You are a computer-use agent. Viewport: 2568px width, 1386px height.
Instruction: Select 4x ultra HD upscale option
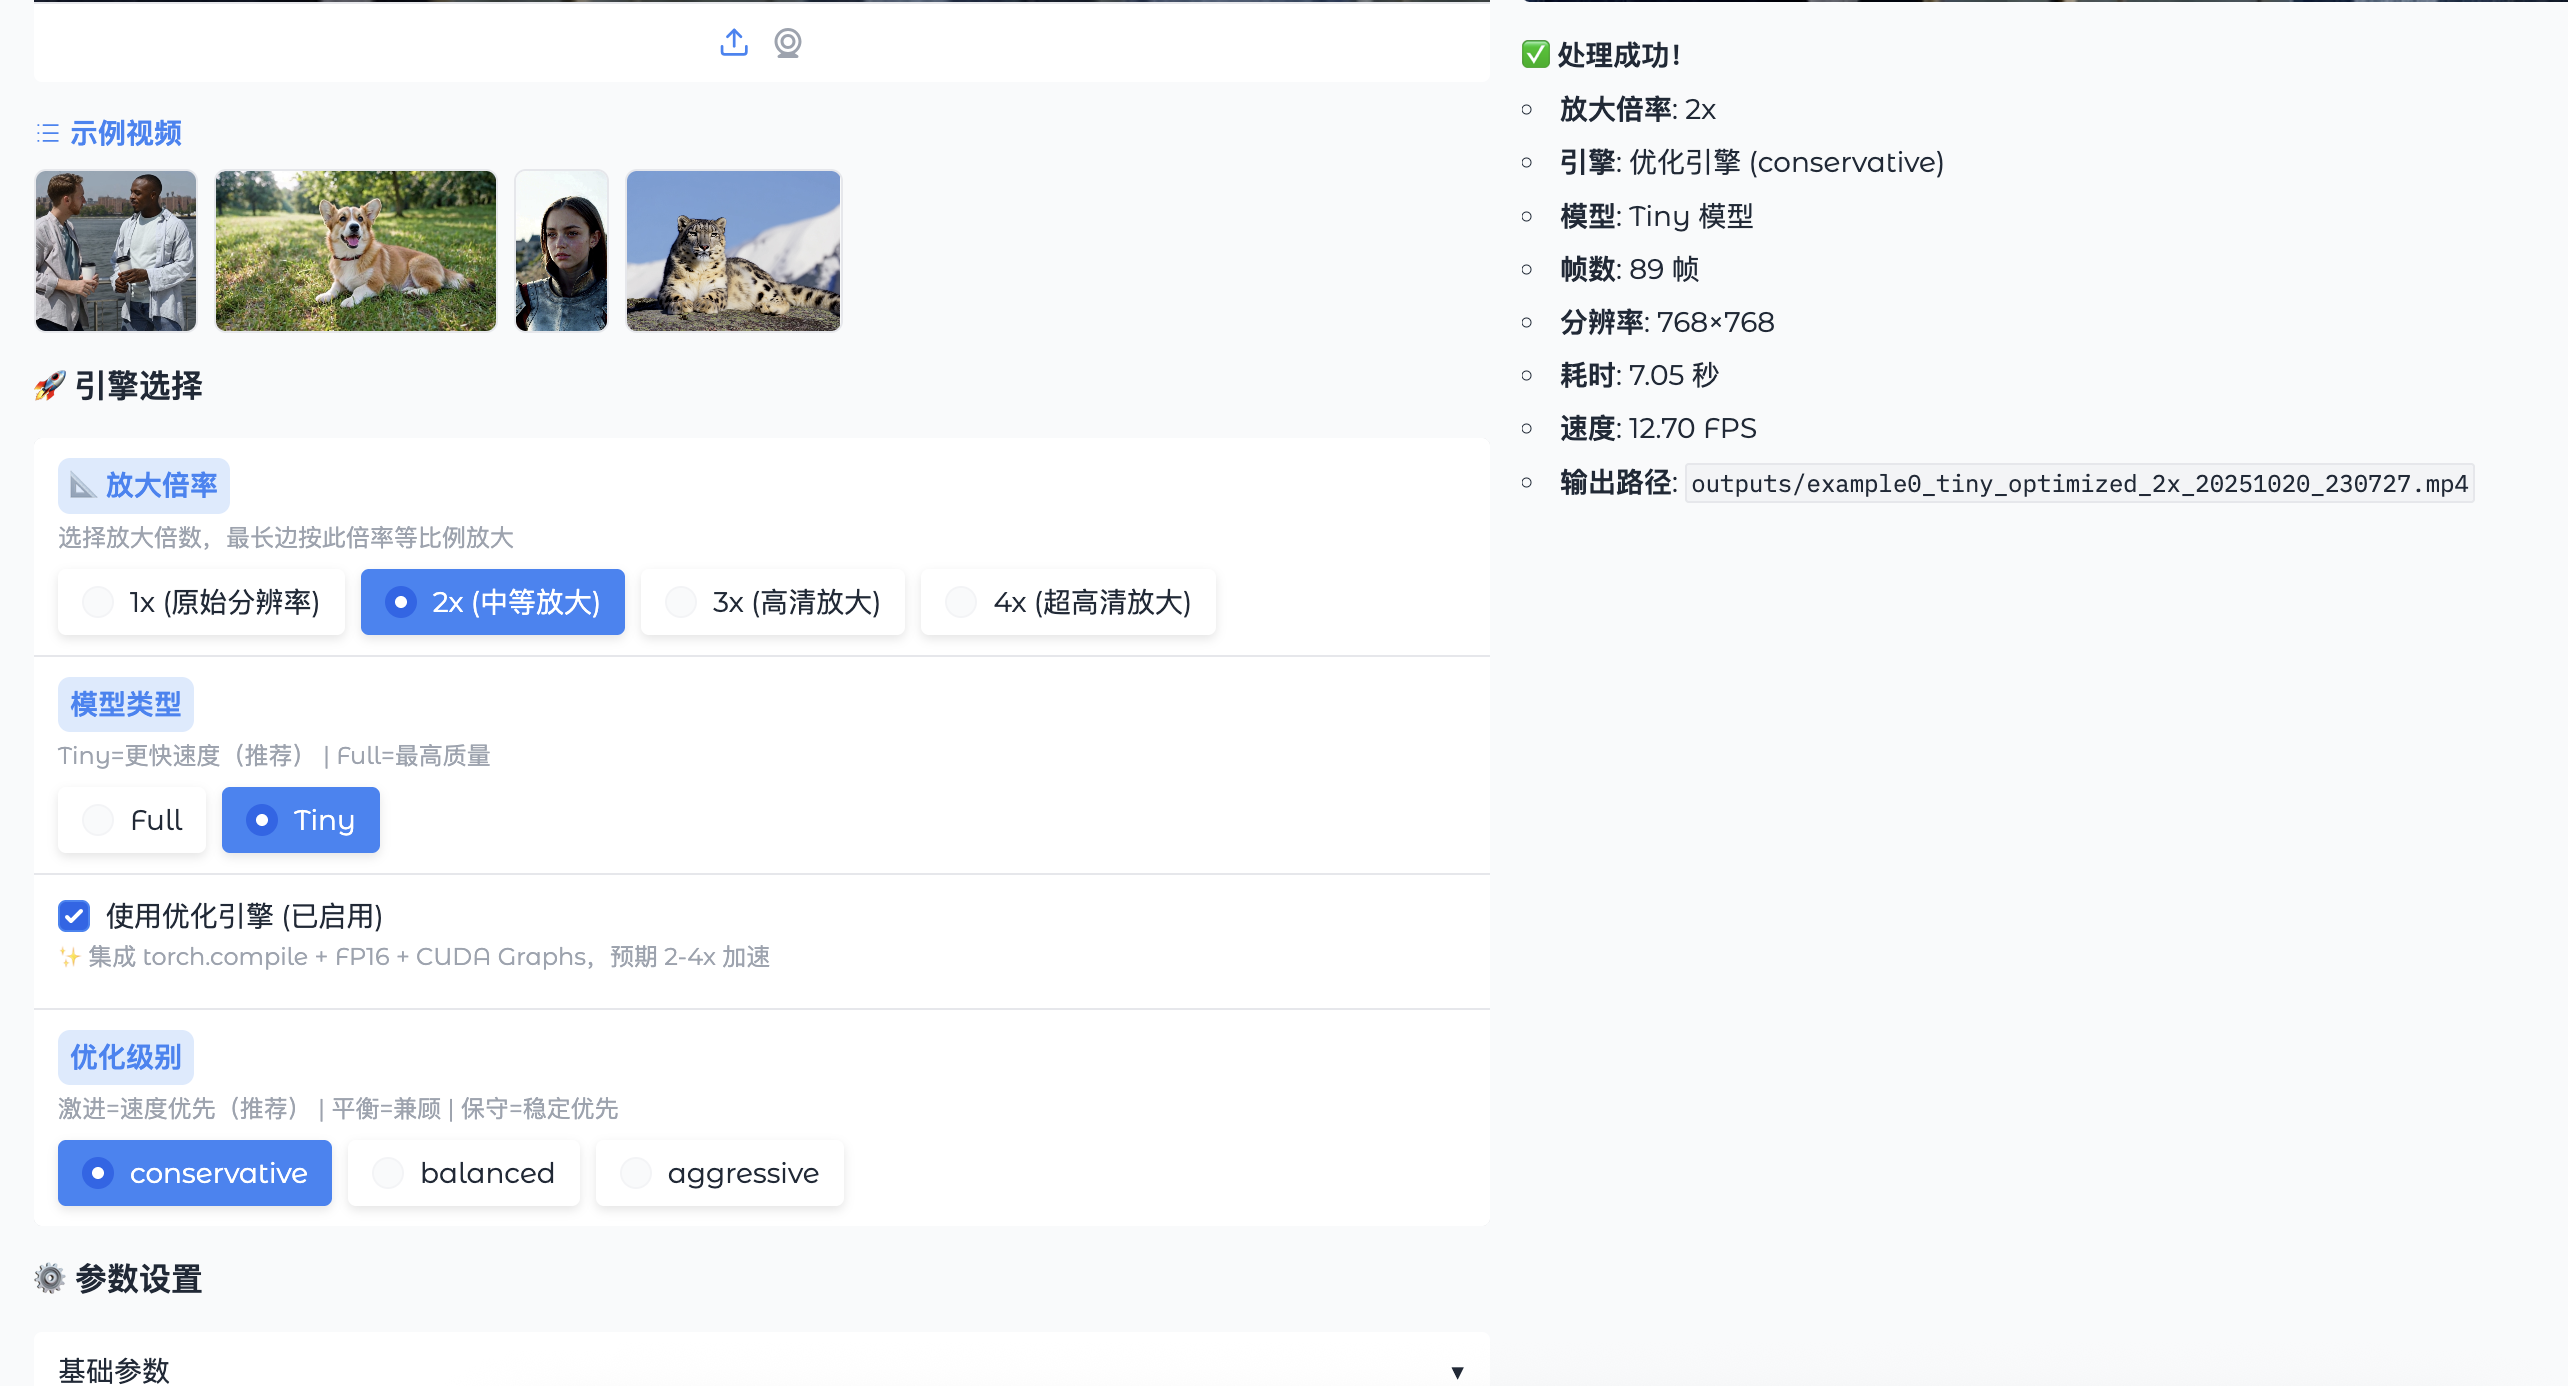1067,602
